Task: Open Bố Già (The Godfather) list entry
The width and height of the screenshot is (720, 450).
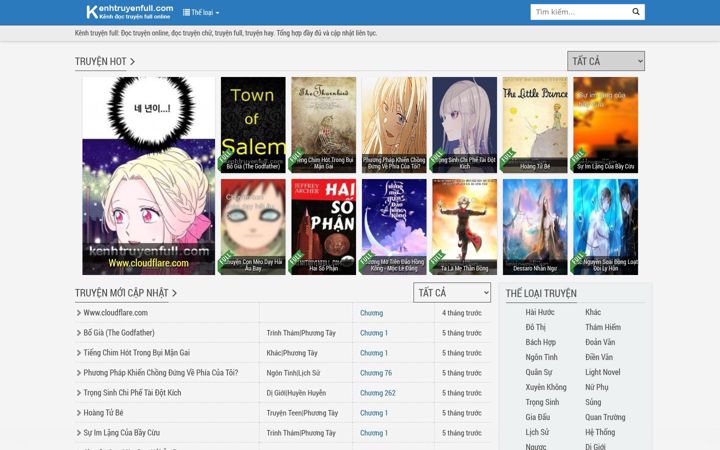Action: (x=118, y=332)
